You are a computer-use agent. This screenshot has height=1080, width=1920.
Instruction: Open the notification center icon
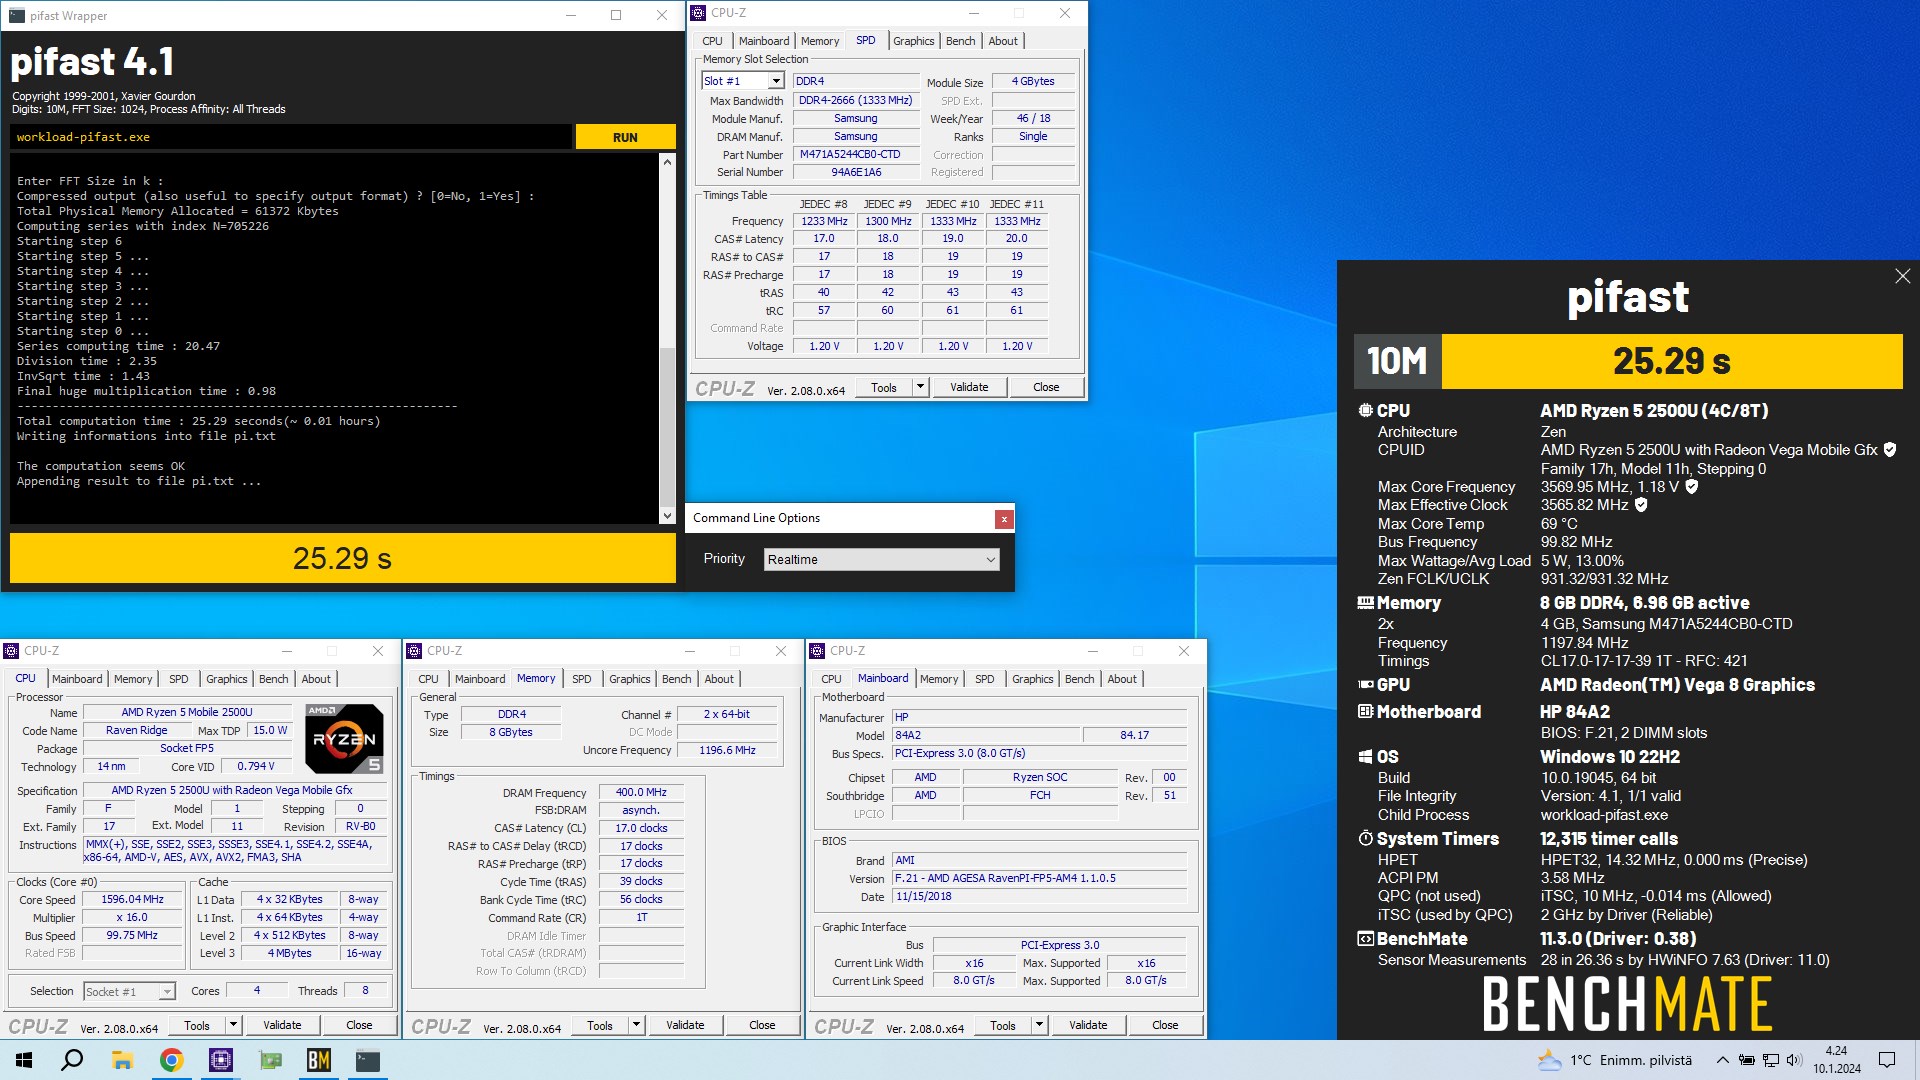[1887, 1060]
